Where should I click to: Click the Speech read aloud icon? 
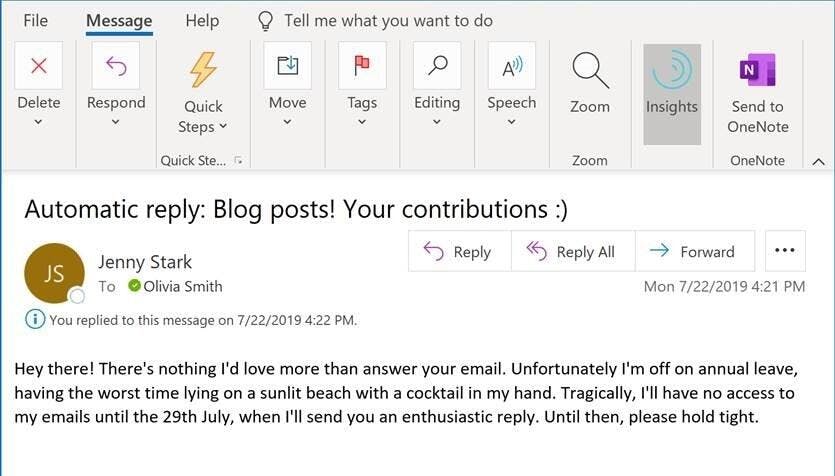point(512,66)
